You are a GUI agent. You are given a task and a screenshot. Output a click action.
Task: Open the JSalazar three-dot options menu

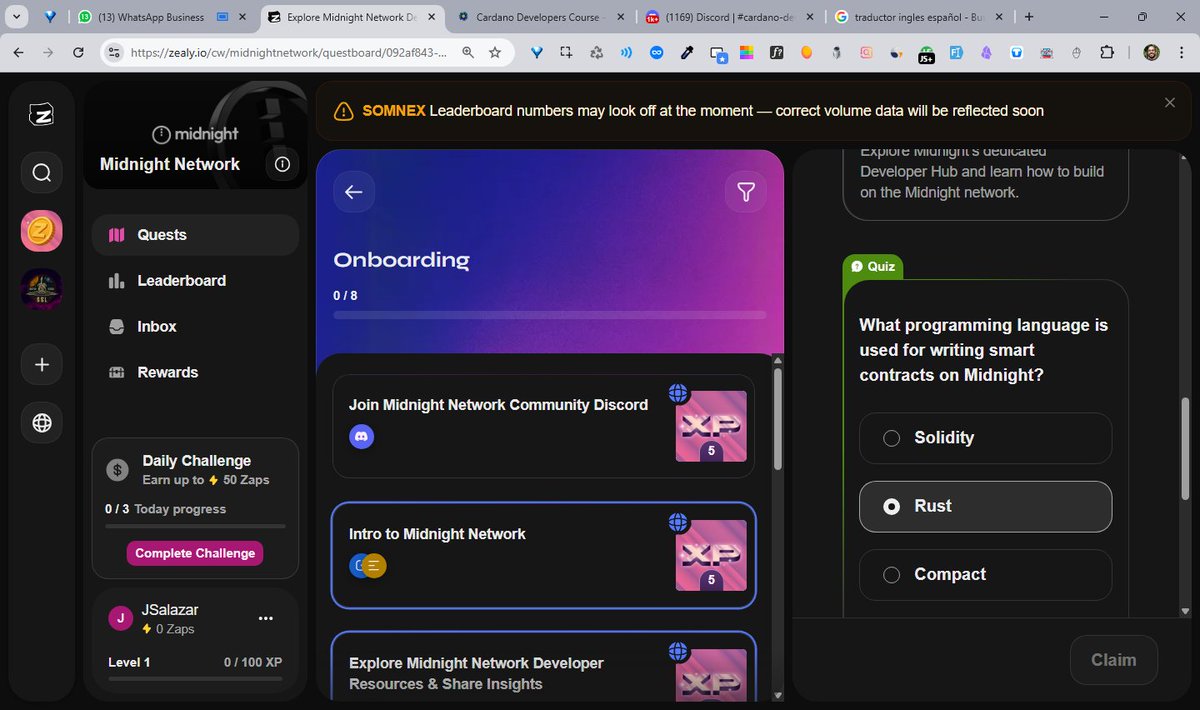point(266,618)
